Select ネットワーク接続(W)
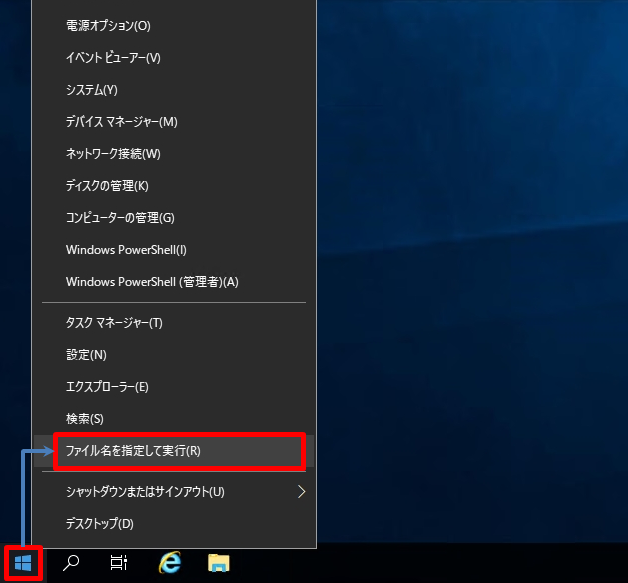 [x=174, y=154]
